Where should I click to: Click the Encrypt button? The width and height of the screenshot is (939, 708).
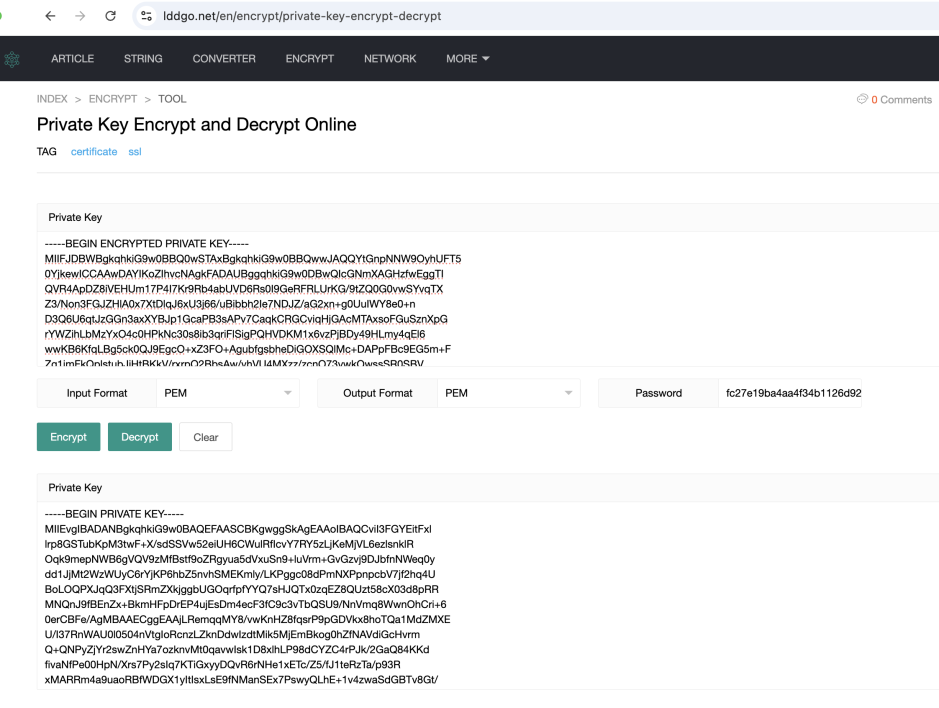[68, 437]
